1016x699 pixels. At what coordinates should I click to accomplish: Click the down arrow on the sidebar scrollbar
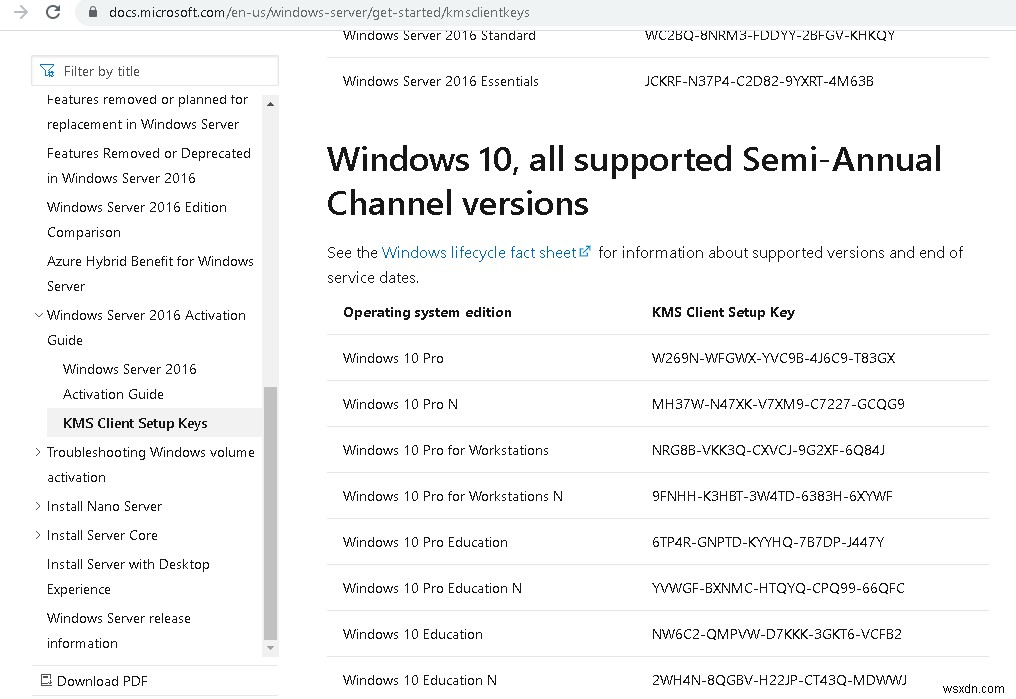(x=270, y=648)
